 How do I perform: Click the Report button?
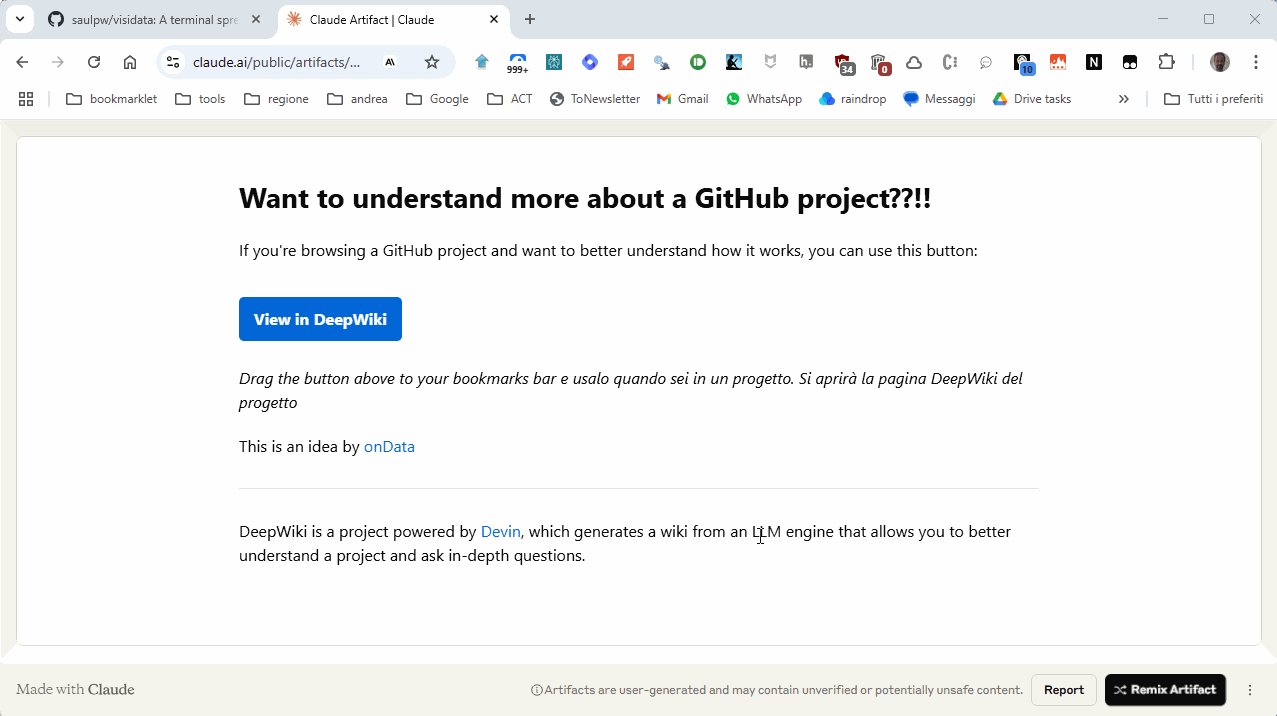(x=1063, y=690)
